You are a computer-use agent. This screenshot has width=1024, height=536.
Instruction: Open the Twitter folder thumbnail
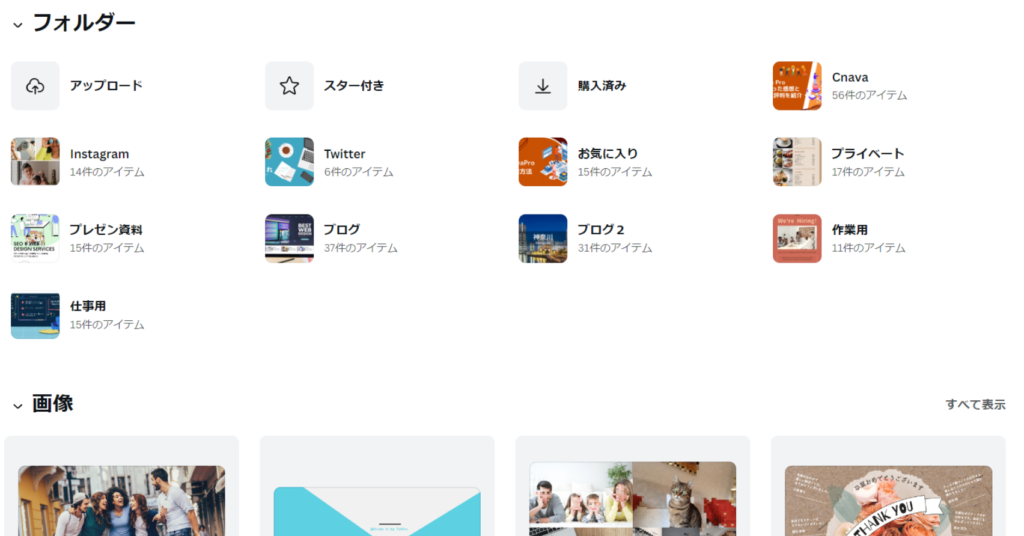[289, 161]
